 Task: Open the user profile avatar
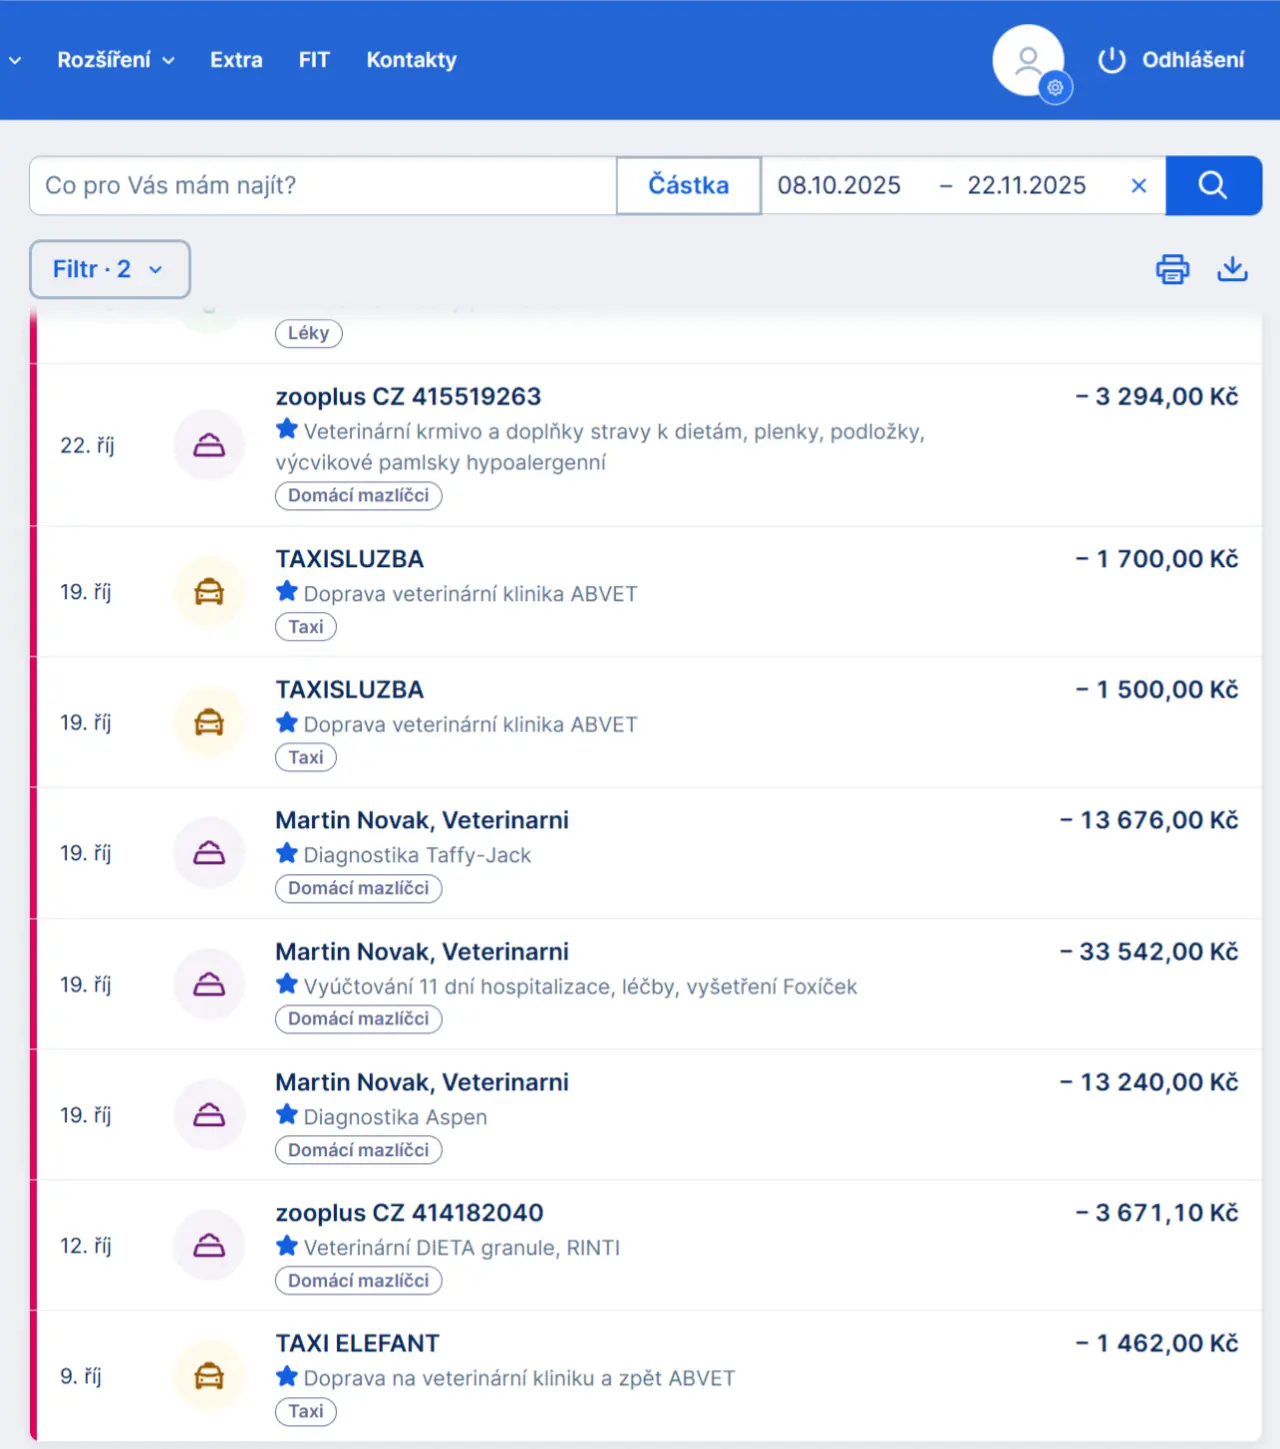pyautogui.click(x=1028, y=60)
